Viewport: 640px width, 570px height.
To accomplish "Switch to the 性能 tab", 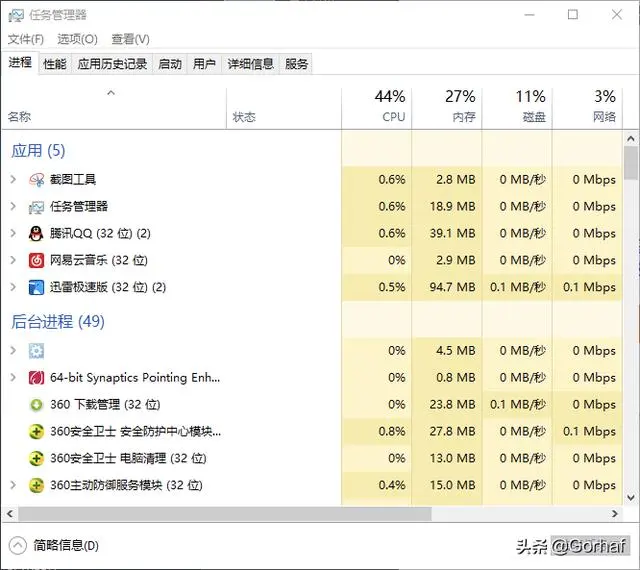I will (55, 64).
